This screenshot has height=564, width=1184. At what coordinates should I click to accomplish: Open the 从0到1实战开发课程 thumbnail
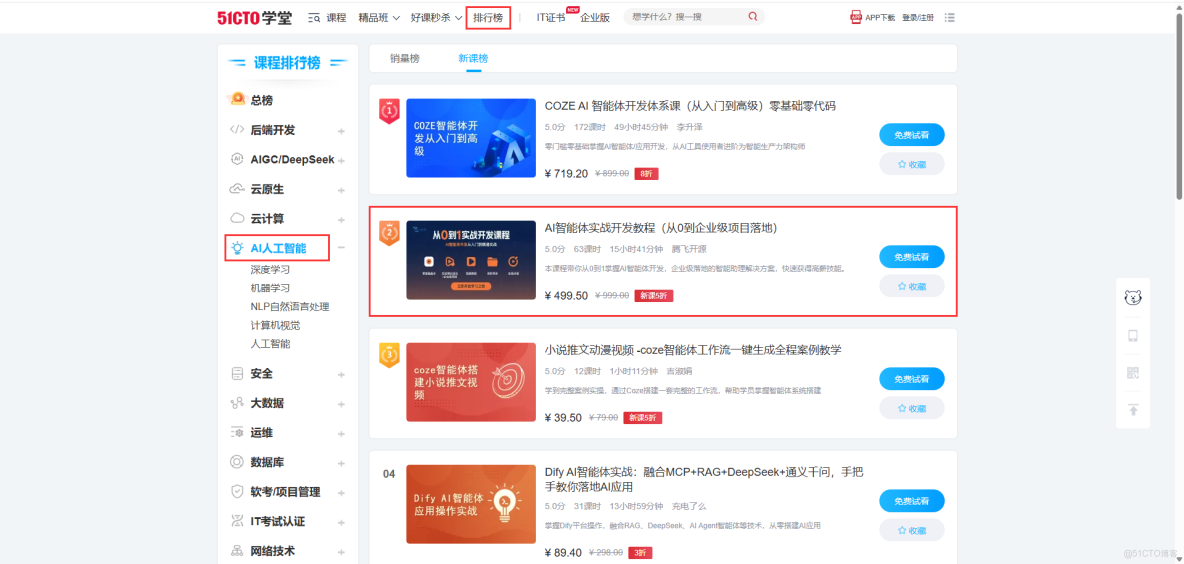click(471, 260)
